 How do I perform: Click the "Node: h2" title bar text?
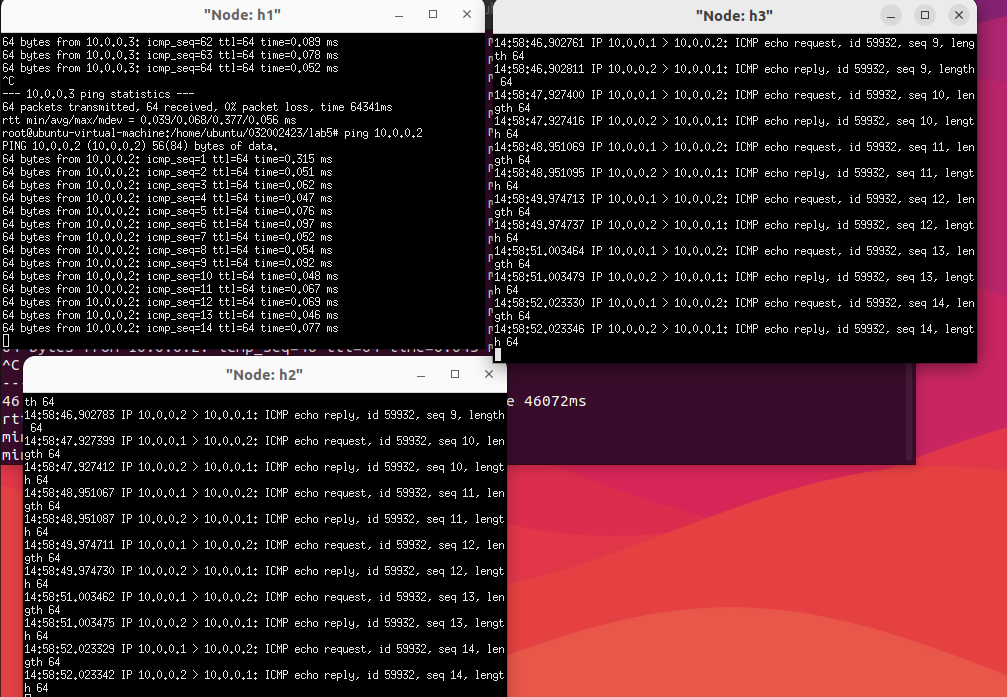point(264,375)
